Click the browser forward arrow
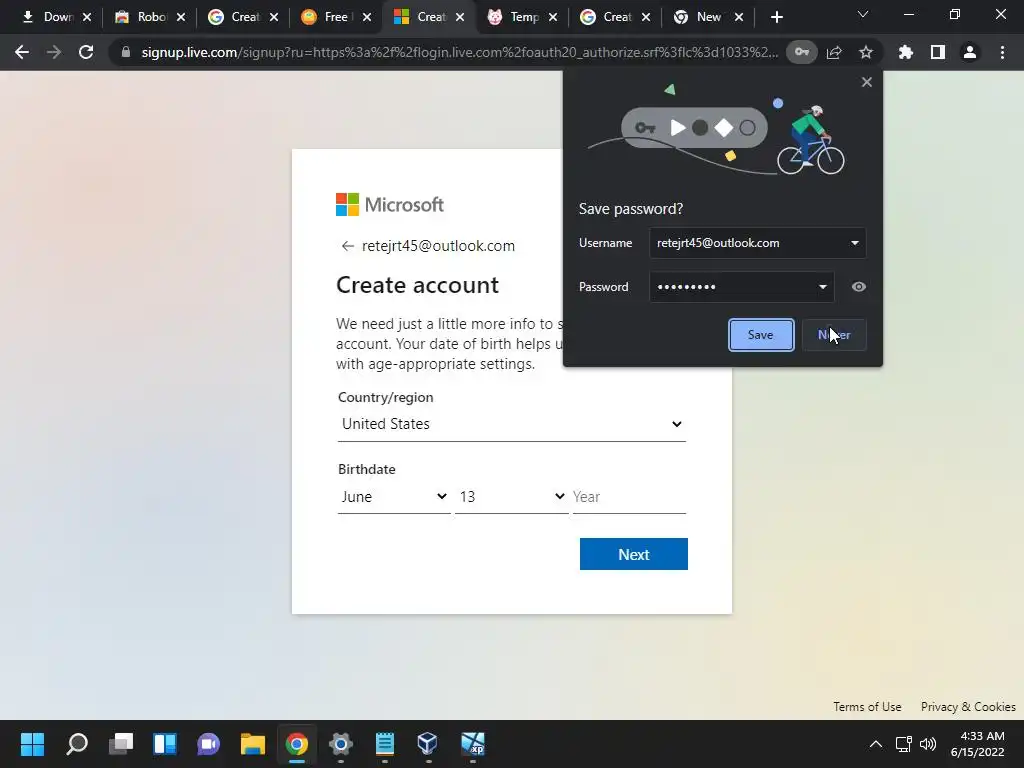The height and width of the screenshot is (768, 1024). (x=54, y=52)
